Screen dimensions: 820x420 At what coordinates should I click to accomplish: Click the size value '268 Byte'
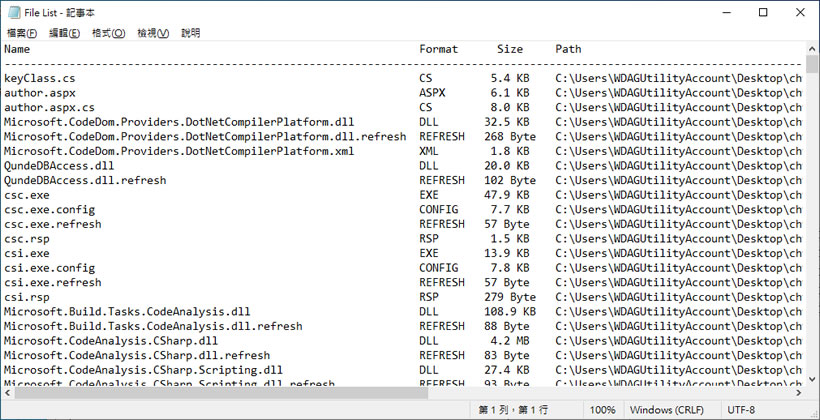510,137
